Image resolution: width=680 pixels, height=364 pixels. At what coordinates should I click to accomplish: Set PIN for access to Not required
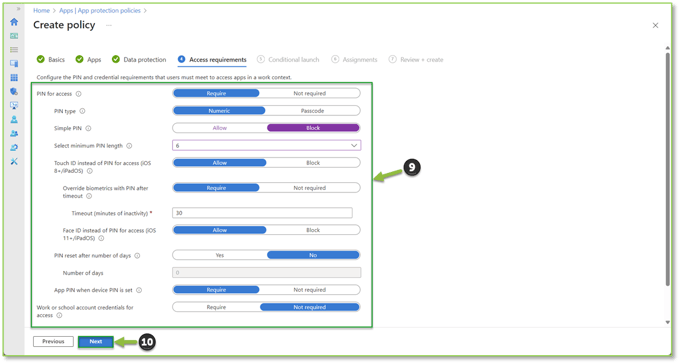pyautogui.click(x=310, y=93)
